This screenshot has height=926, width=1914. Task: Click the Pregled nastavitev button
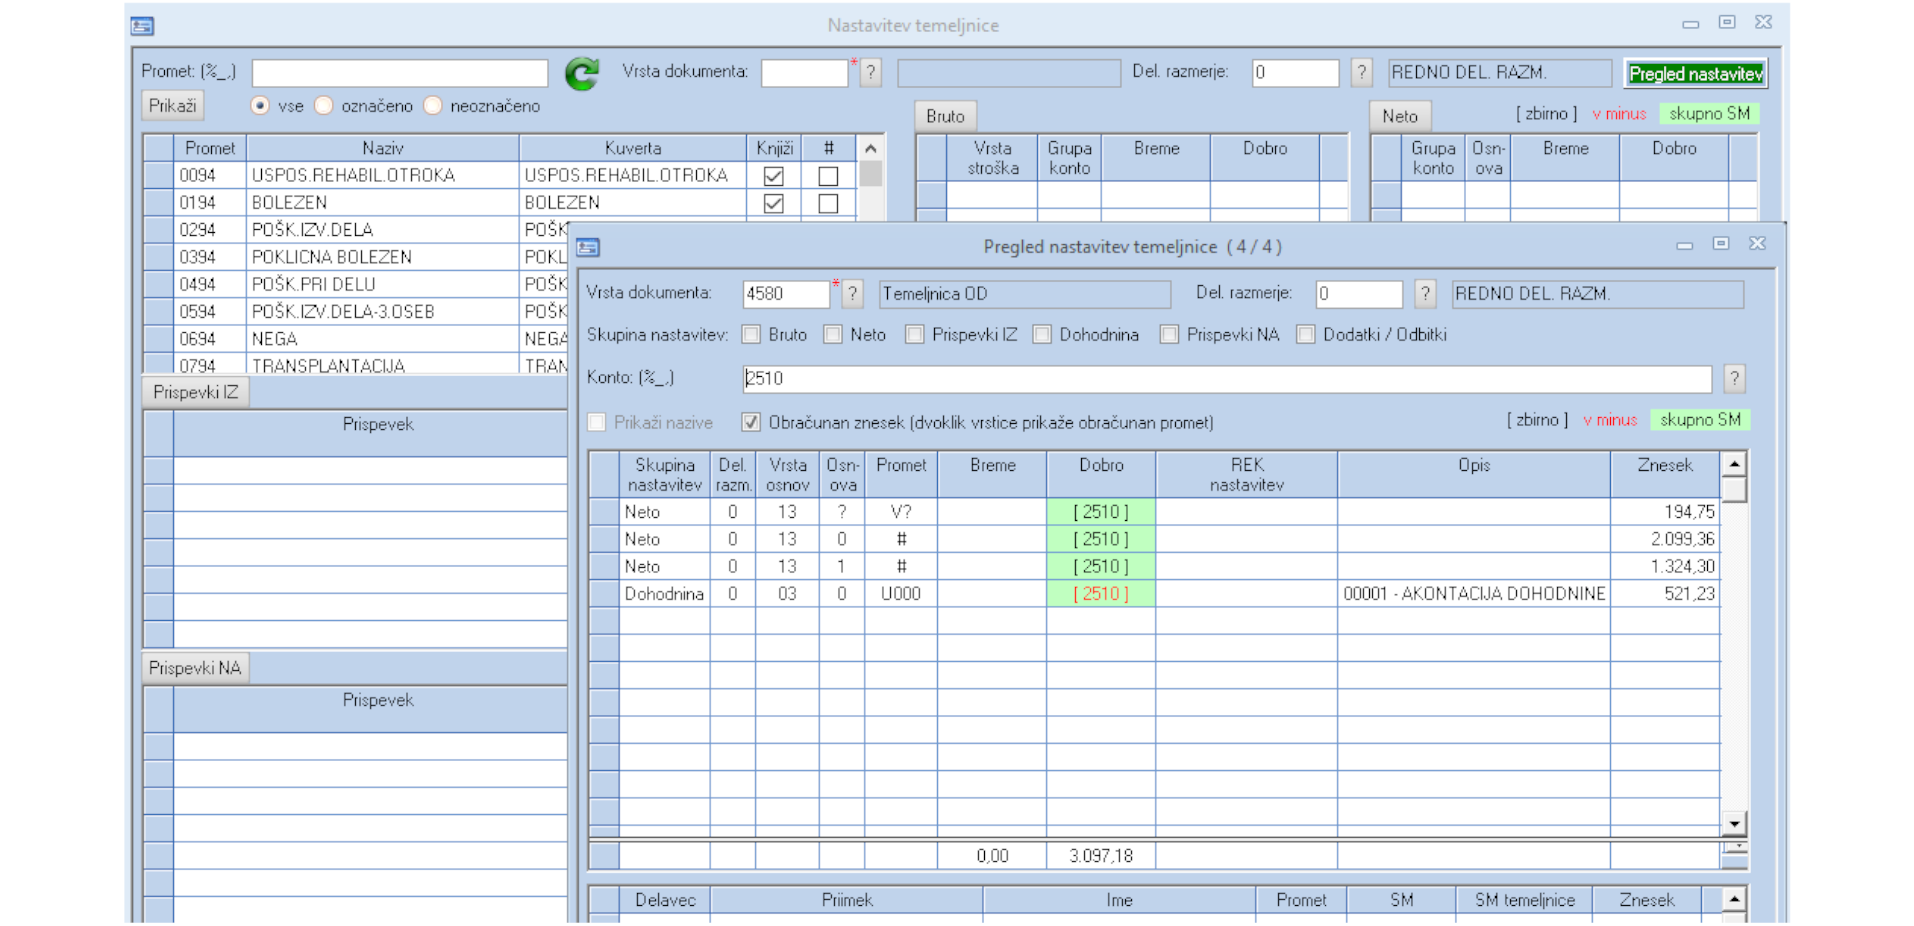coord(1695,73)
